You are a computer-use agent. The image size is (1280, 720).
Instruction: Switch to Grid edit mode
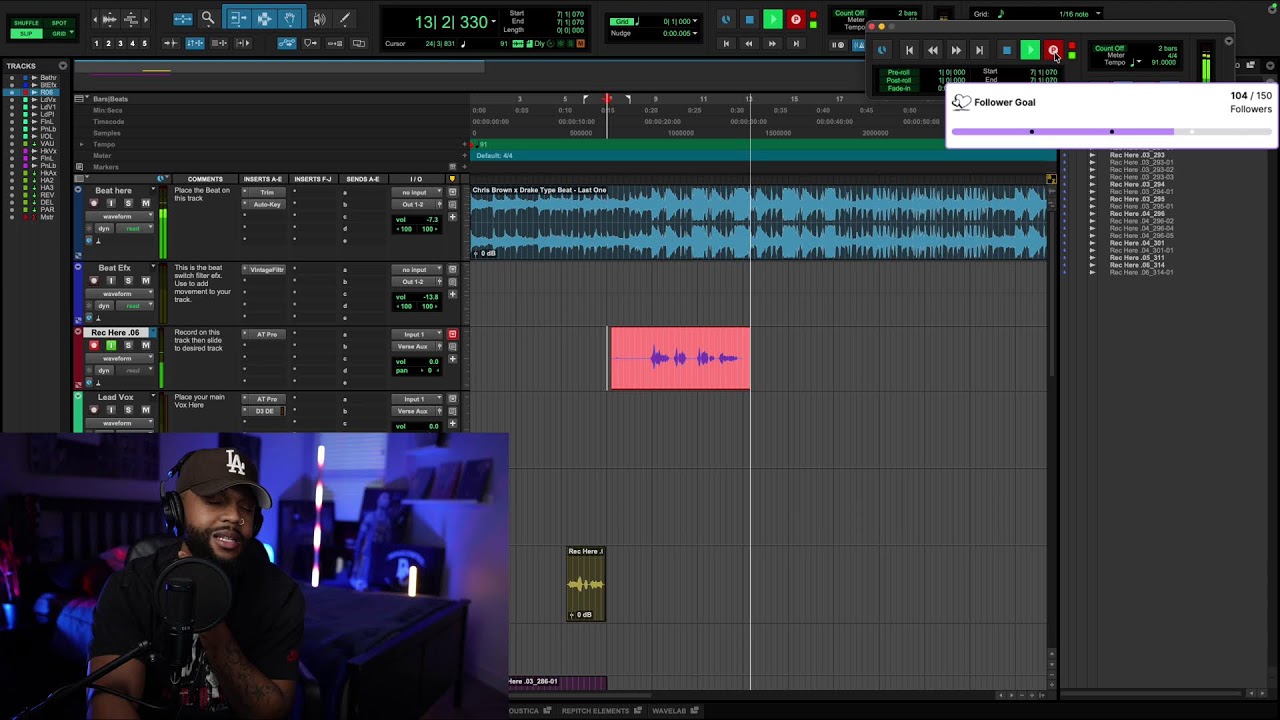pyautogui.click(x=59, y=33)
